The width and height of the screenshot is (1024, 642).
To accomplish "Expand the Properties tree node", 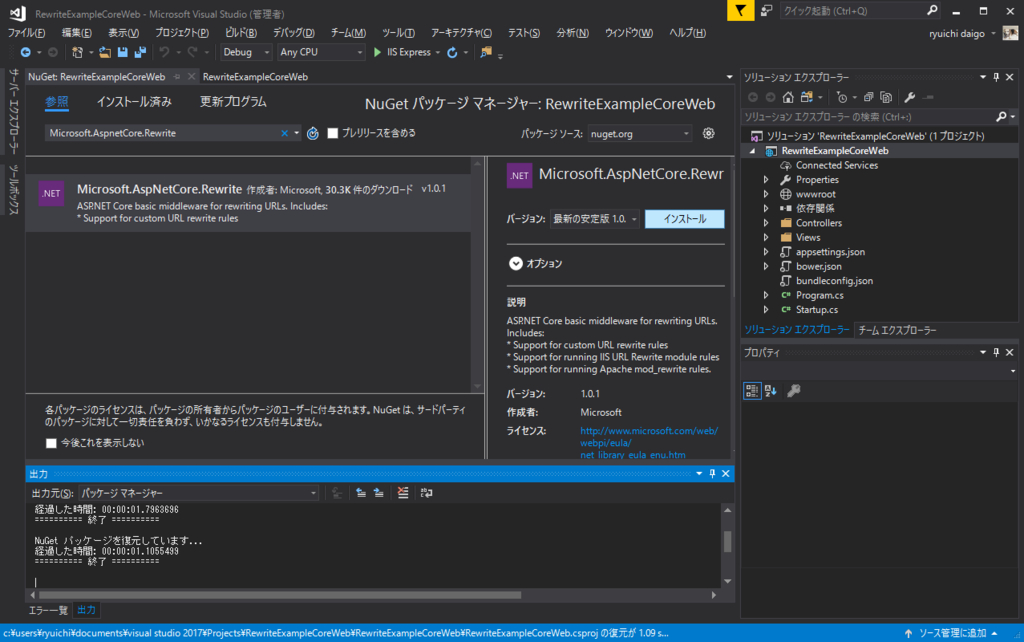I will click(x=766, y=180).
